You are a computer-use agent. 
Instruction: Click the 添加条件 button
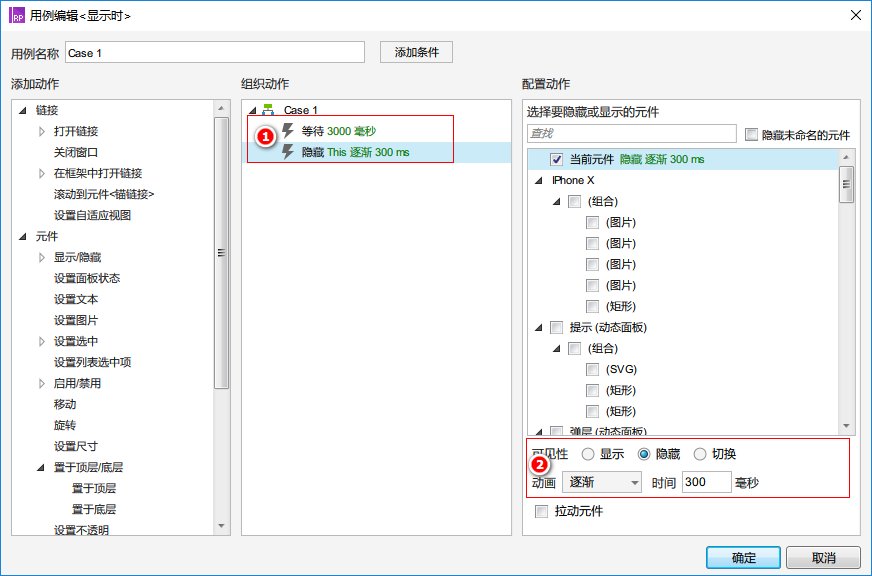(x=416, y=52)
